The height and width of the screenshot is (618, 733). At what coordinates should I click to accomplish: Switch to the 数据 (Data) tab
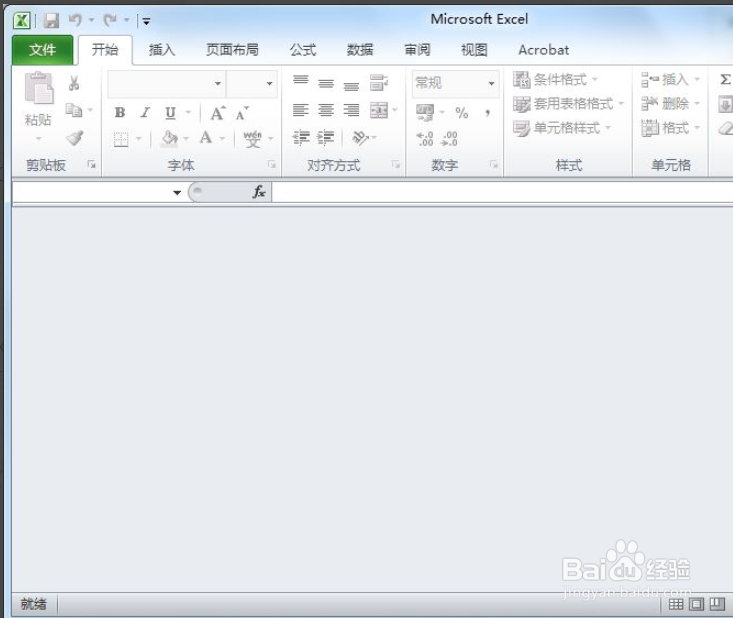pos(360,50)
